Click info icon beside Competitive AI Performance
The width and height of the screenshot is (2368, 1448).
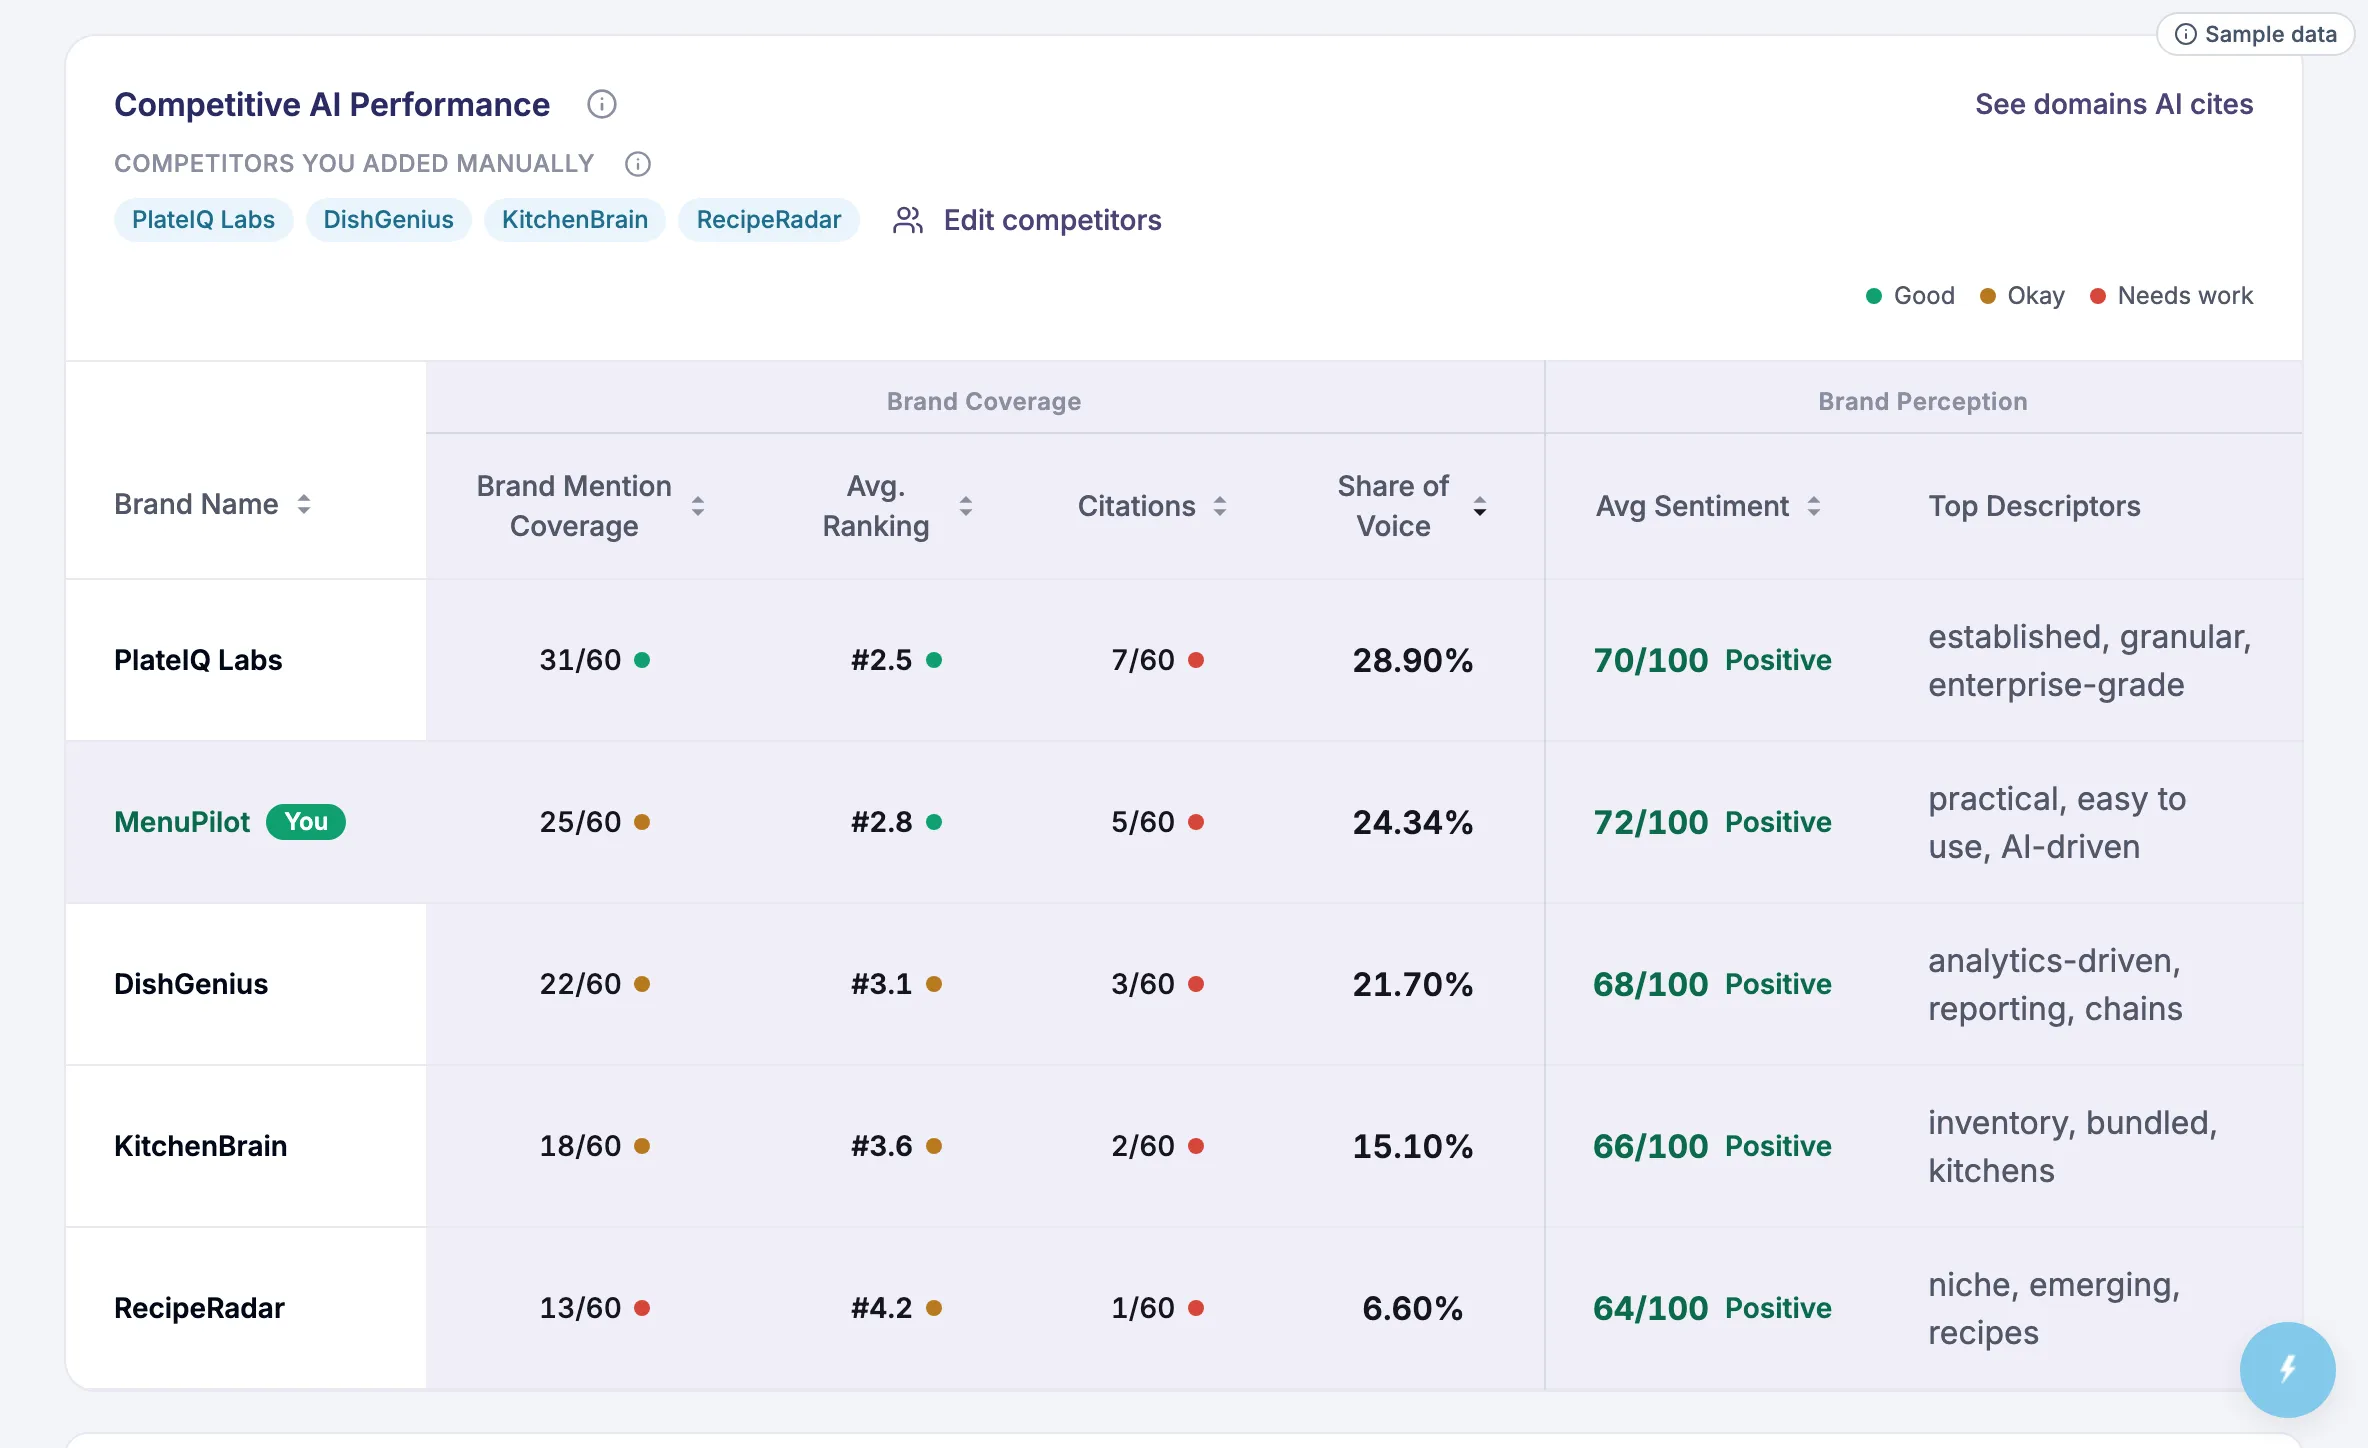coord(601,104)
